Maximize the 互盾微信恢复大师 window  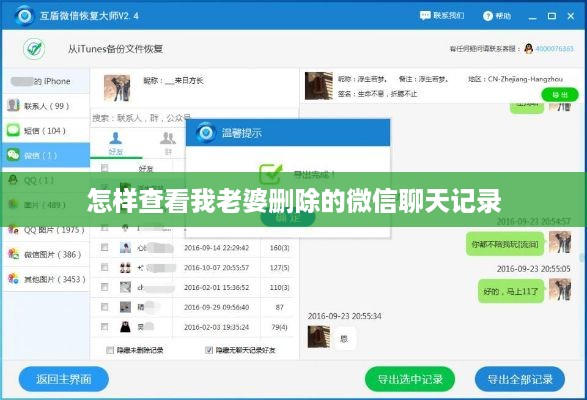click(551, 16)
